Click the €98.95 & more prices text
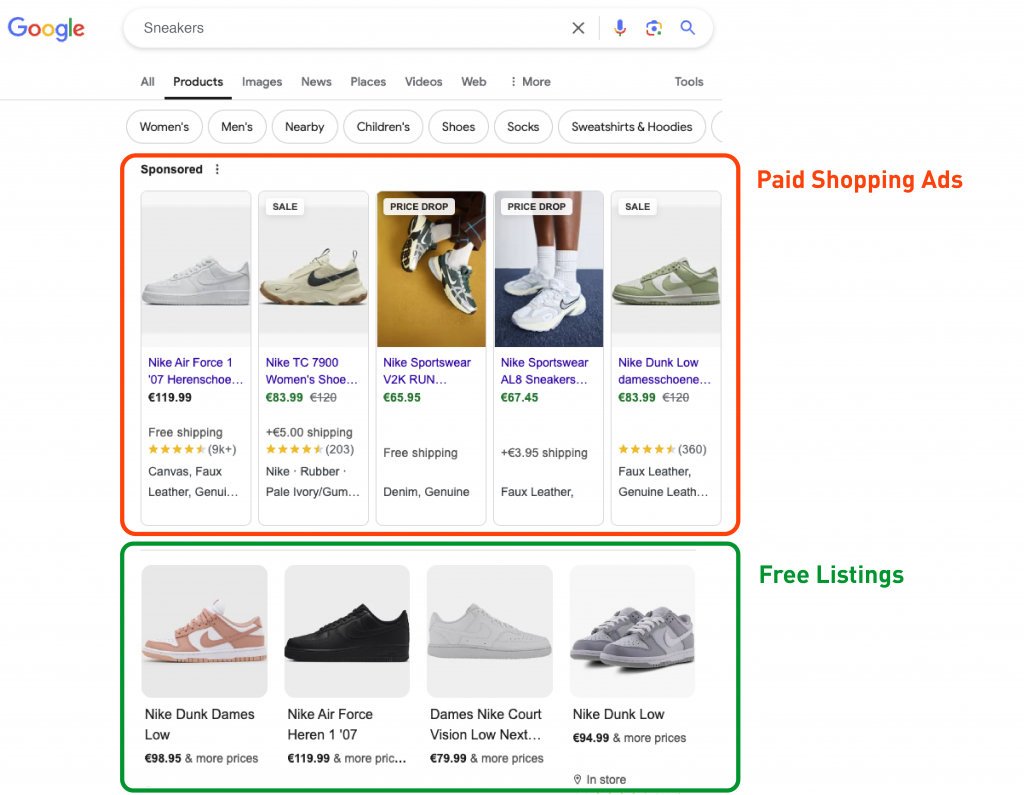Viewport: 1024px width, 795px height. click(x=201, y=758)
